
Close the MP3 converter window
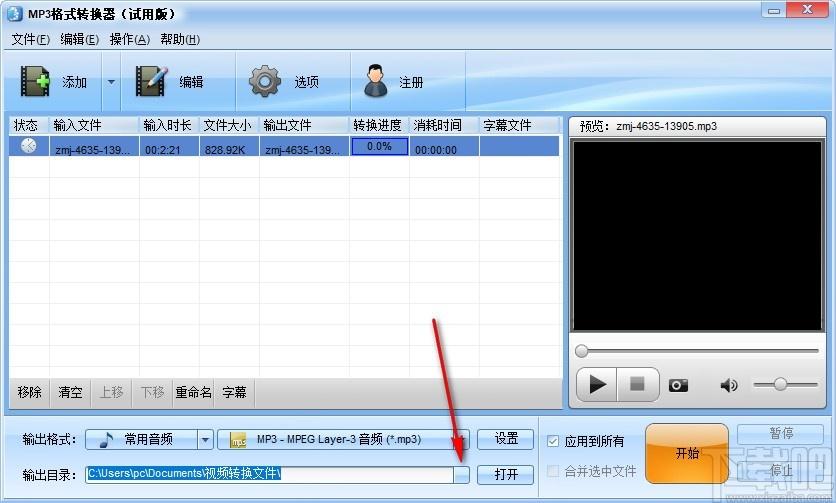click(x=807, y=10)
